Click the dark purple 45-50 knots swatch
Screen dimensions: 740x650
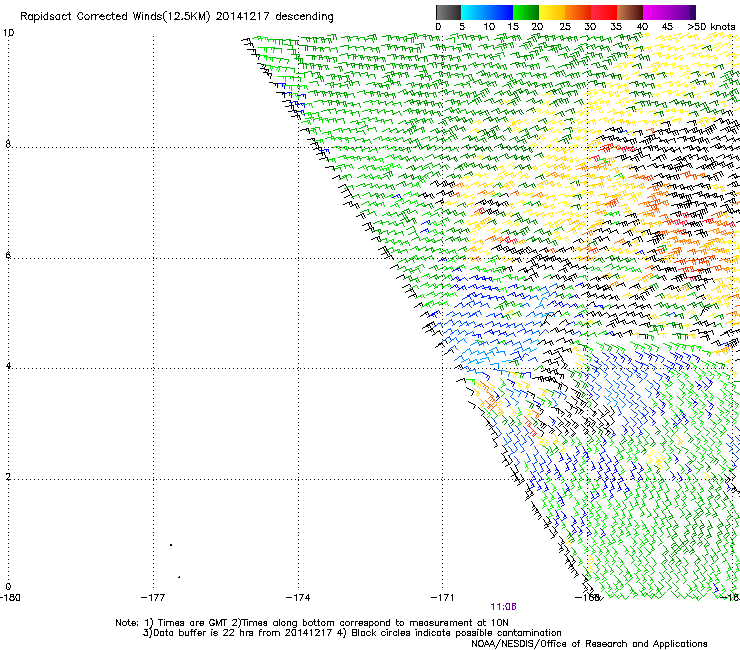pos(682,12)
